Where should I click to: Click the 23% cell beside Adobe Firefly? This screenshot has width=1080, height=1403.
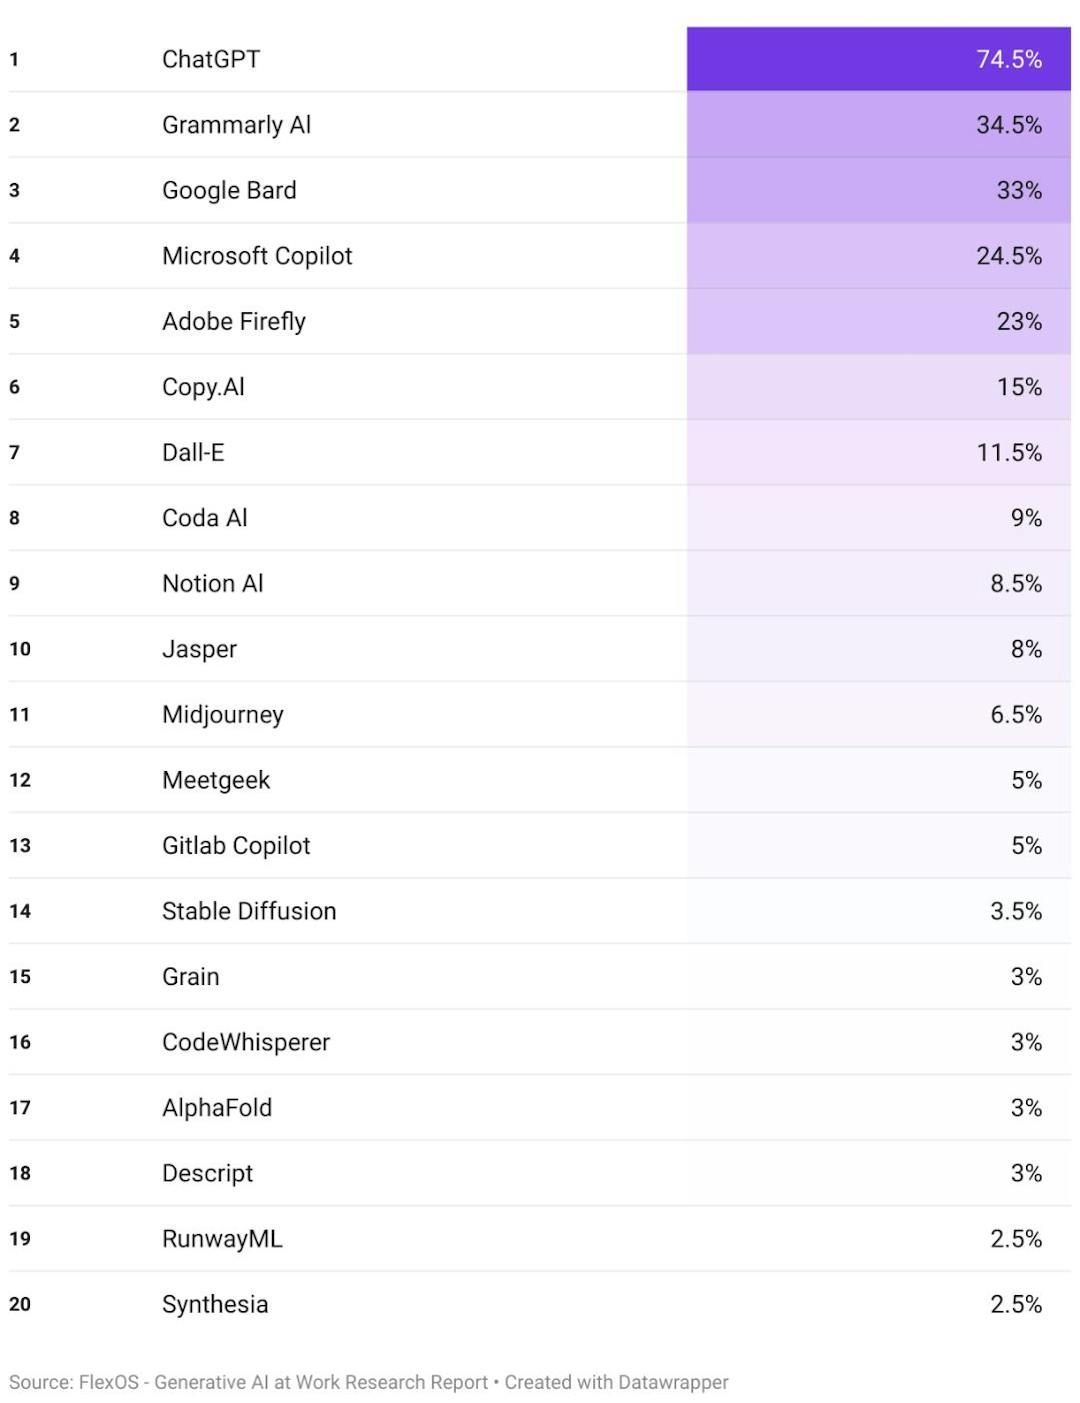(1018, 321)
